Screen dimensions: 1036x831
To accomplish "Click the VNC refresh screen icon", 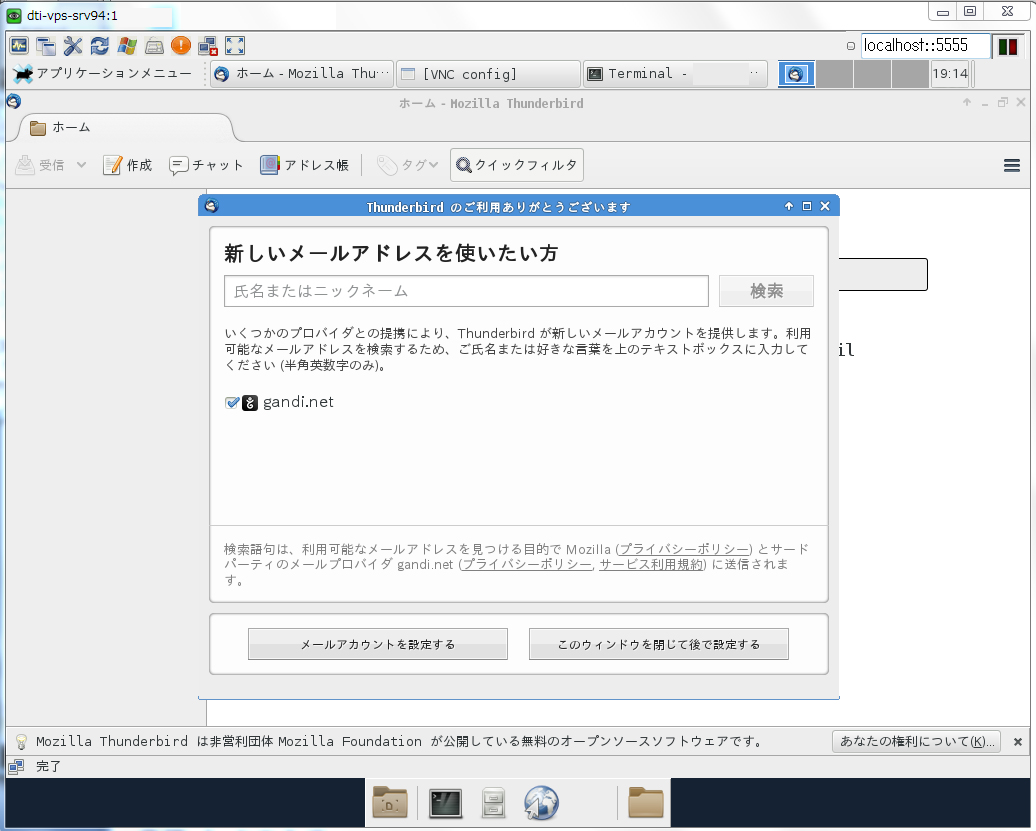I will coord(100,46).
